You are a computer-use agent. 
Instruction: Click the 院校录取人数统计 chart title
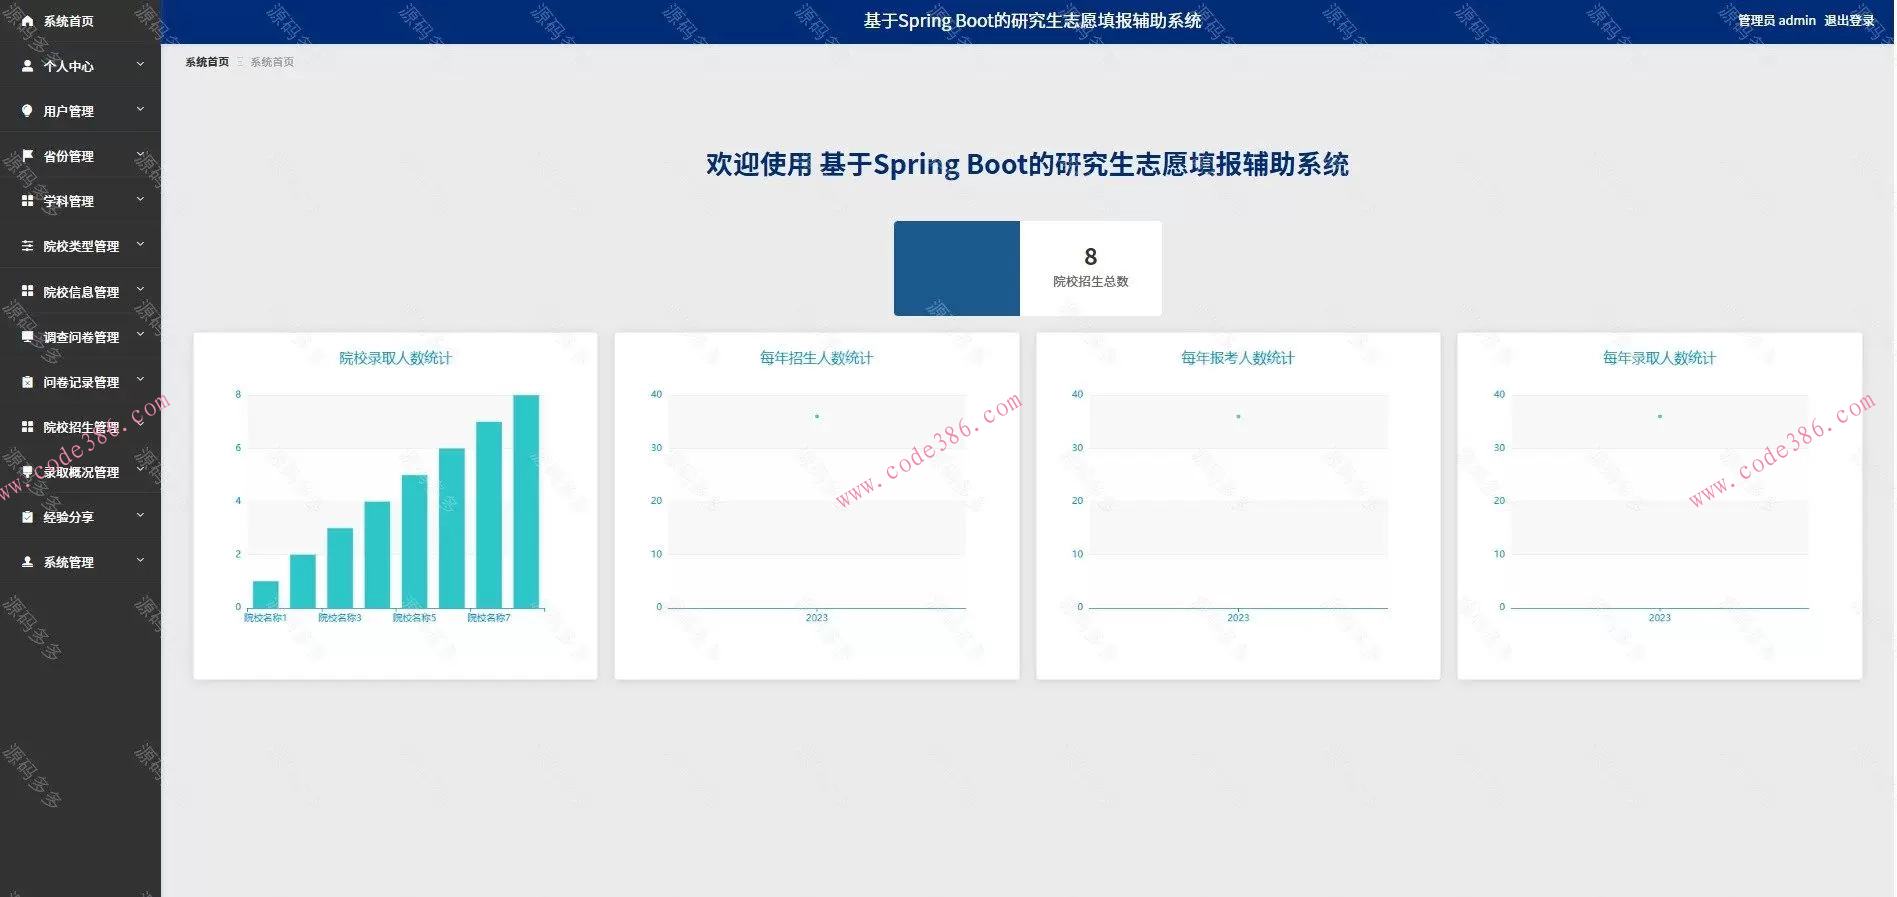click(395, 358)
